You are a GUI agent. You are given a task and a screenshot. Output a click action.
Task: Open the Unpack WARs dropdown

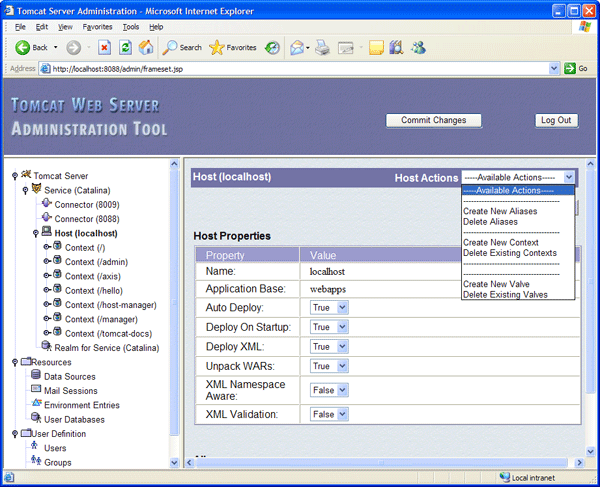click(x=328, y=367)
